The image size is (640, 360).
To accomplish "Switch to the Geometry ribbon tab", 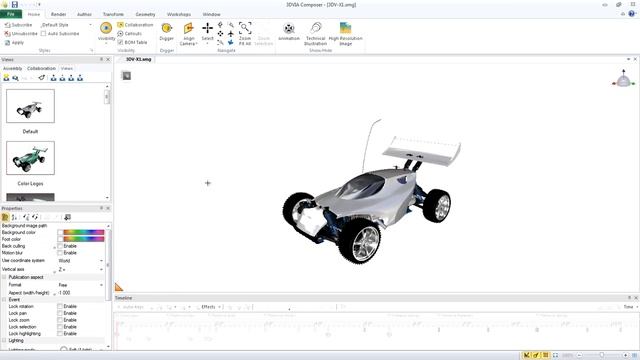I will tap(145, 14).
